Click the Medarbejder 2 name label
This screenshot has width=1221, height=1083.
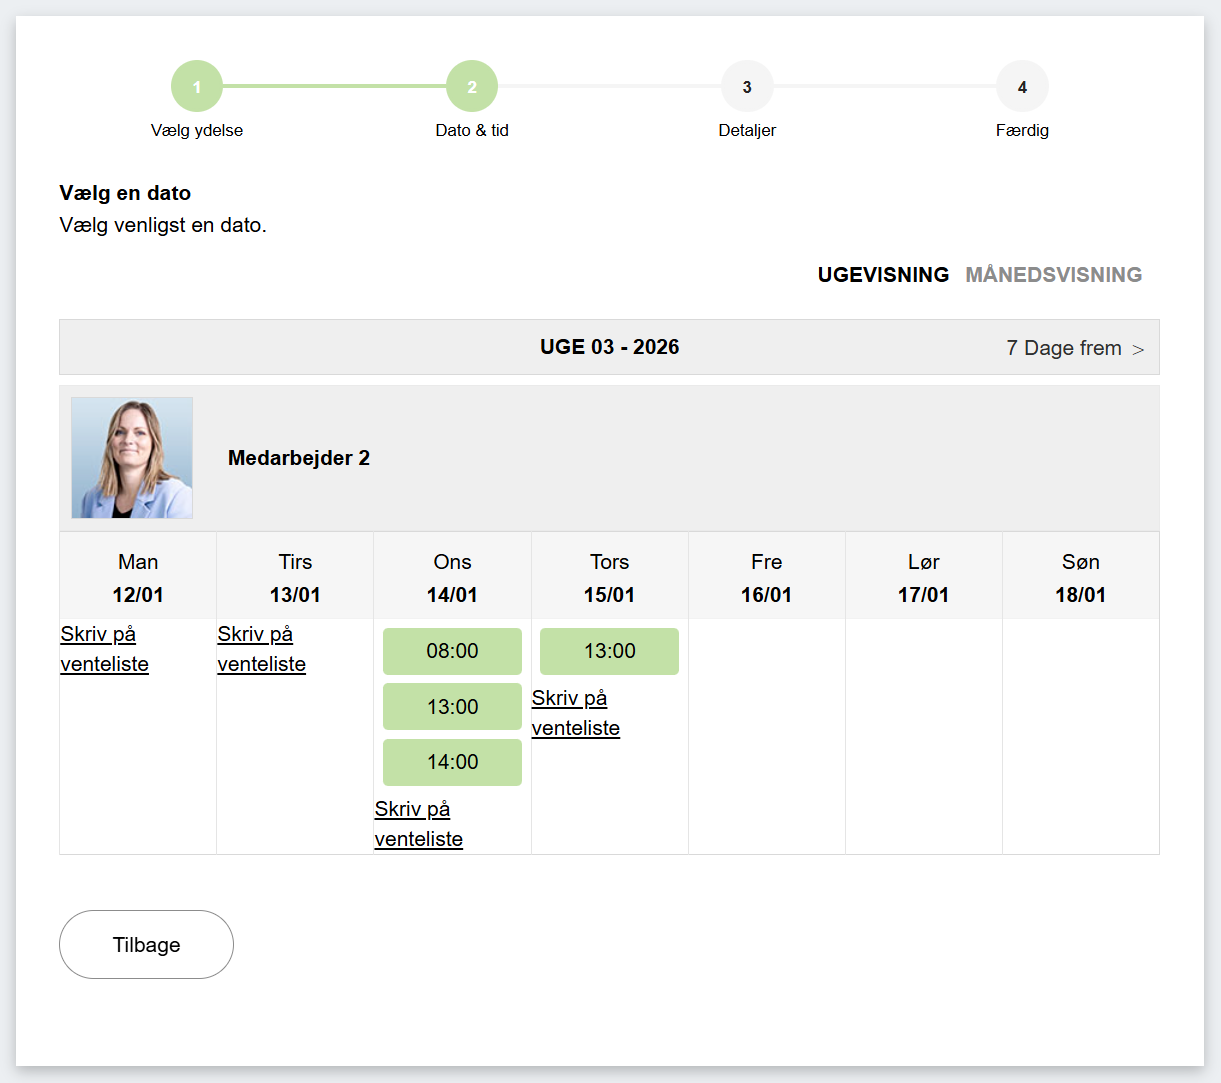(x=299, y=458)
